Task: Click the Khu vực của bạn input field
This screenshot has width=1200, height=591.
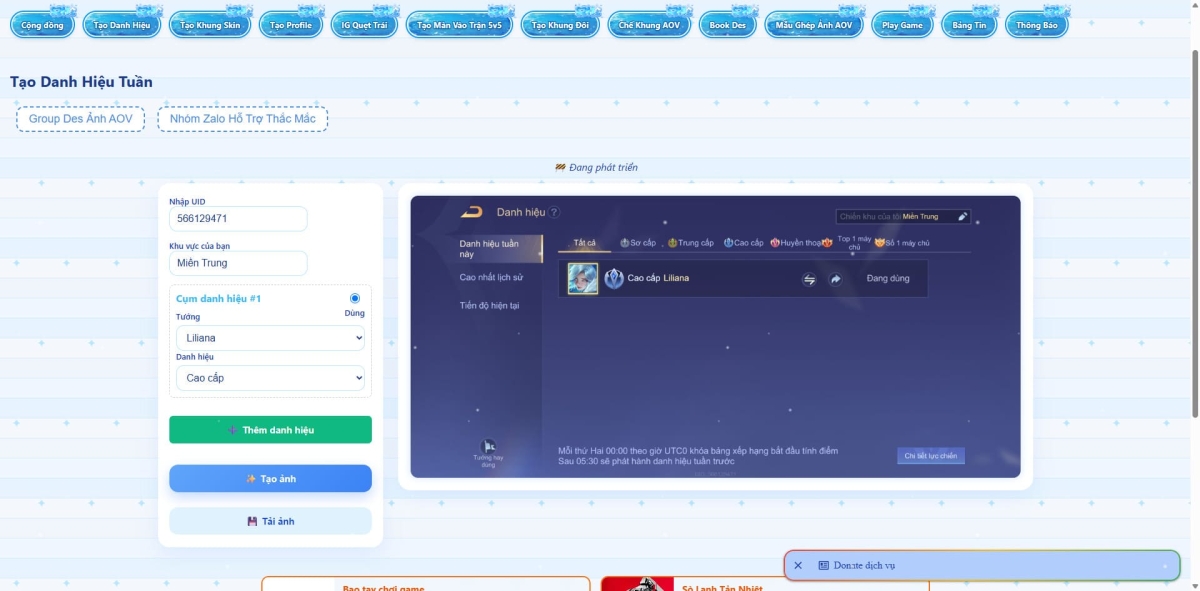Action: point(238,263)
